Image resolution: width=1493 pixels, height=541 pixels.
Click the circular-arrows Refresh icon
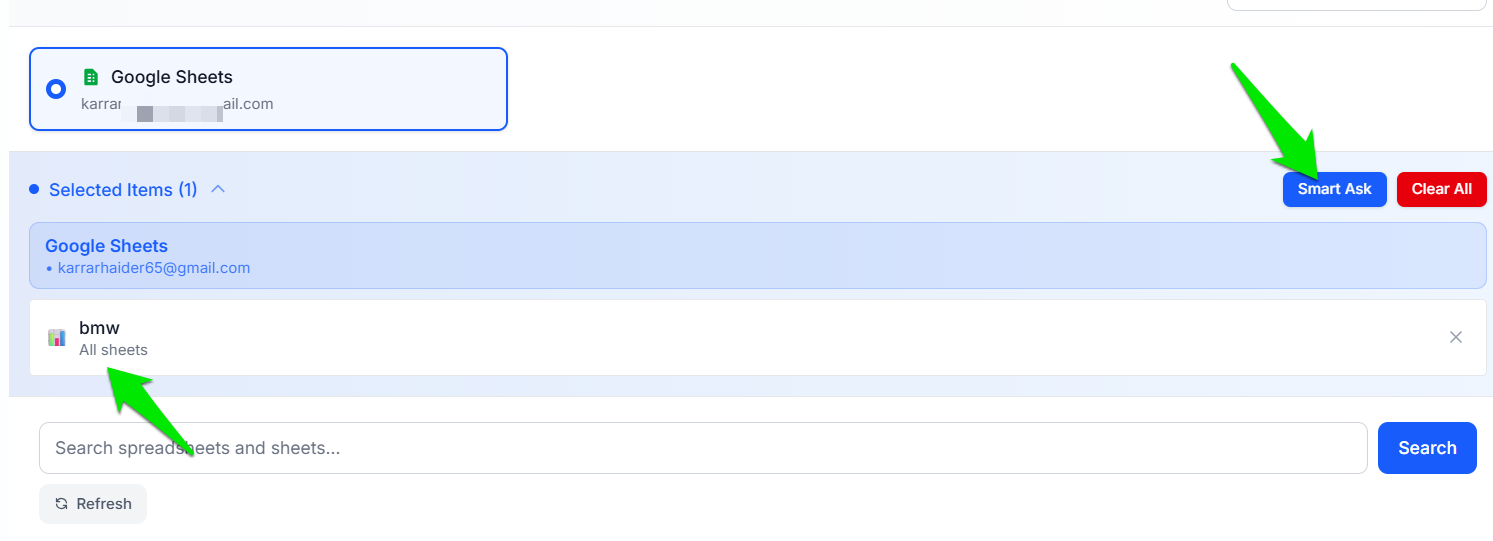pos(62,504)
